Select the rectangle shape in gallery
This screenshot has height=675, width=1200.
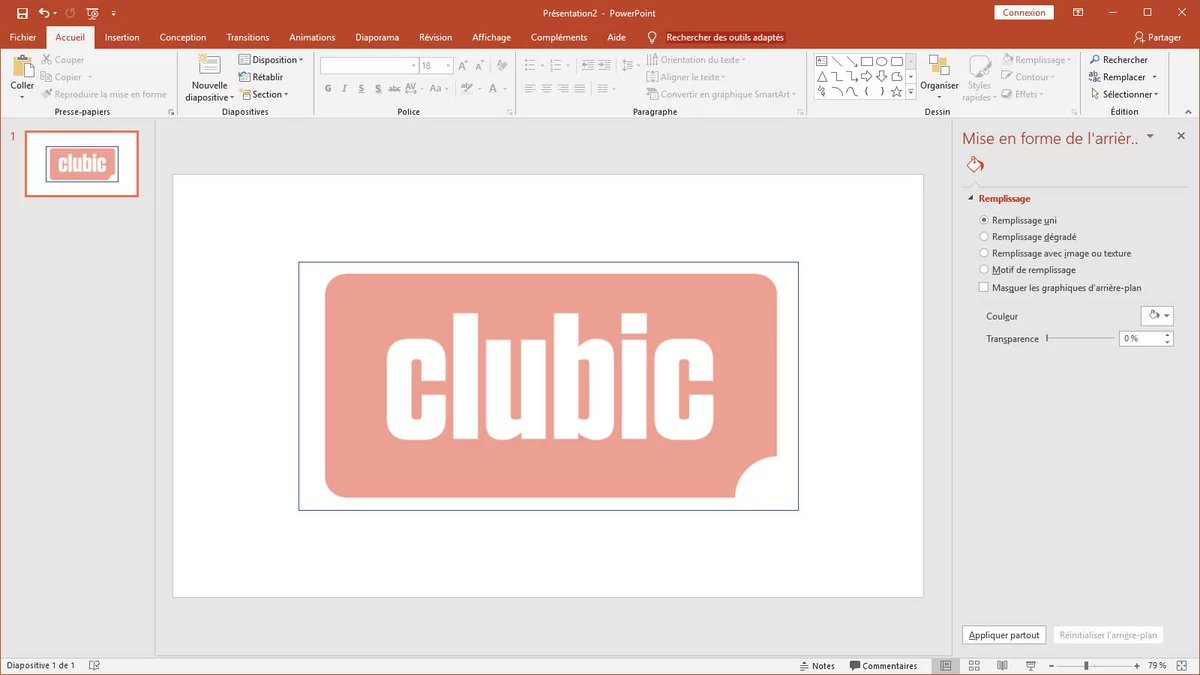point(867,61)
